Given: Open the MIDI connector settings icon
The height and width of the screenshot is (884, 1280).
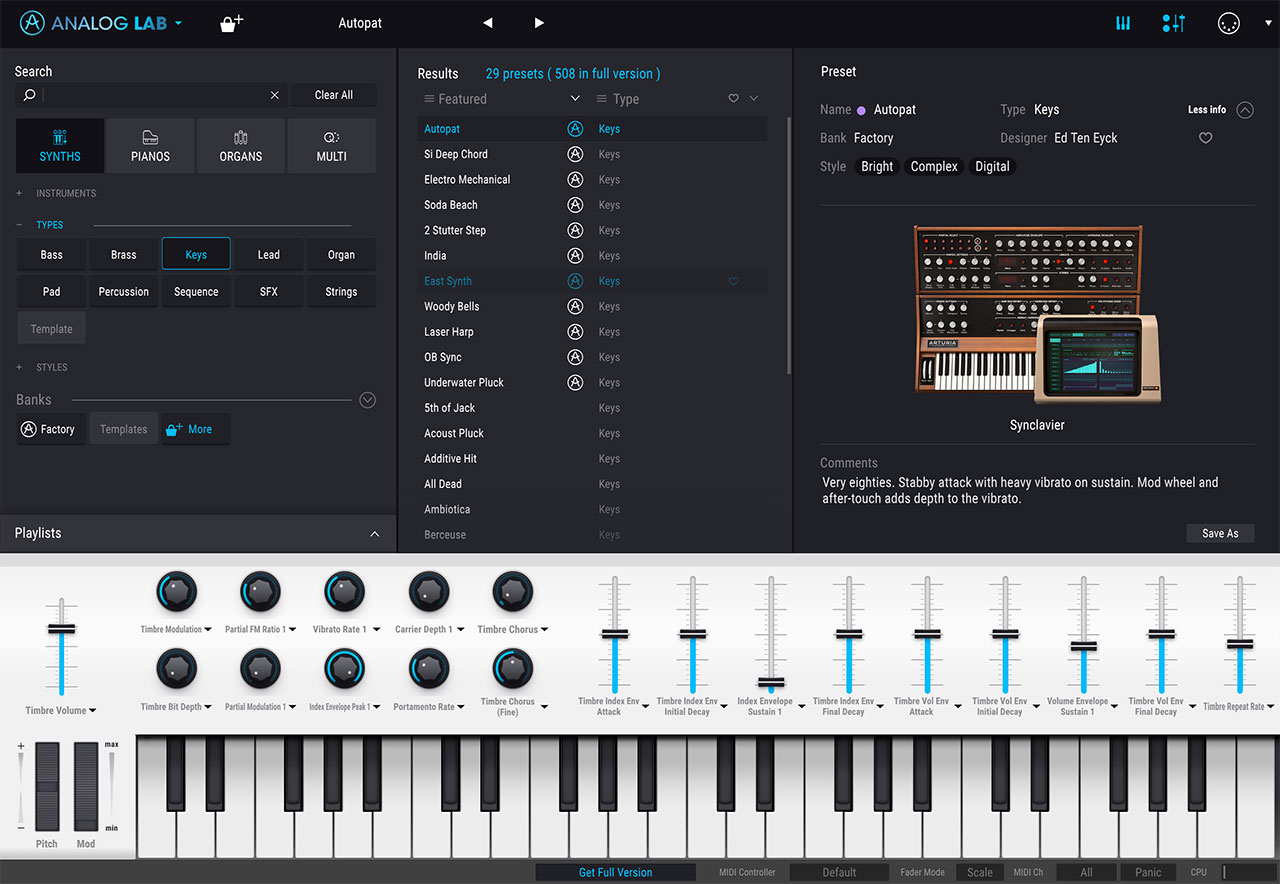Looking at the screenshot, I should click(x=1229, y=23).
